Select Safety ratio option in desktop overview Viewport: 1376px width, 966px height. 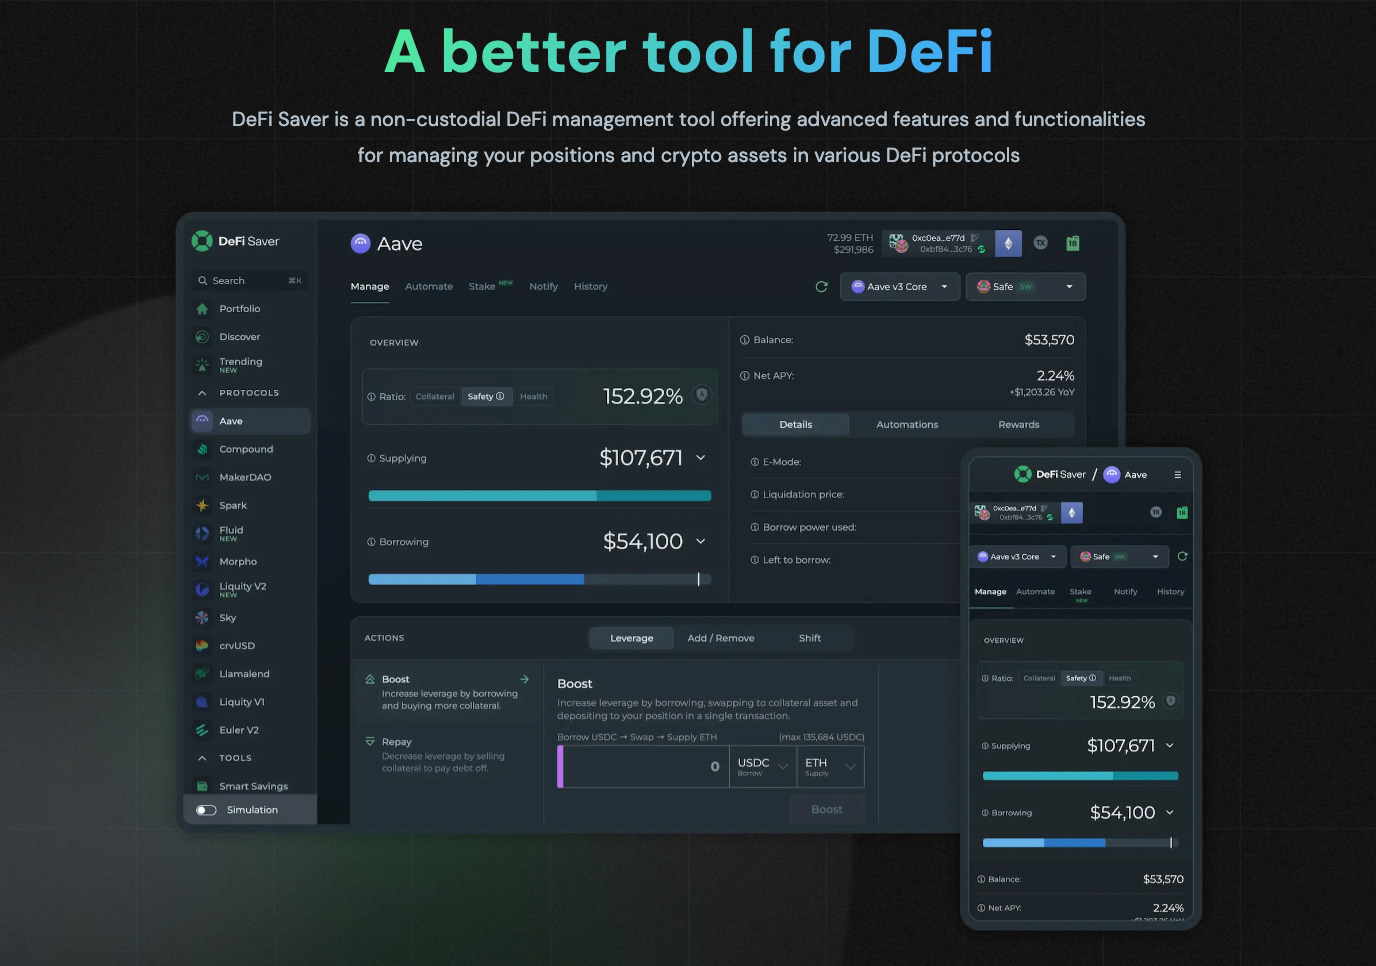point(486,397)
